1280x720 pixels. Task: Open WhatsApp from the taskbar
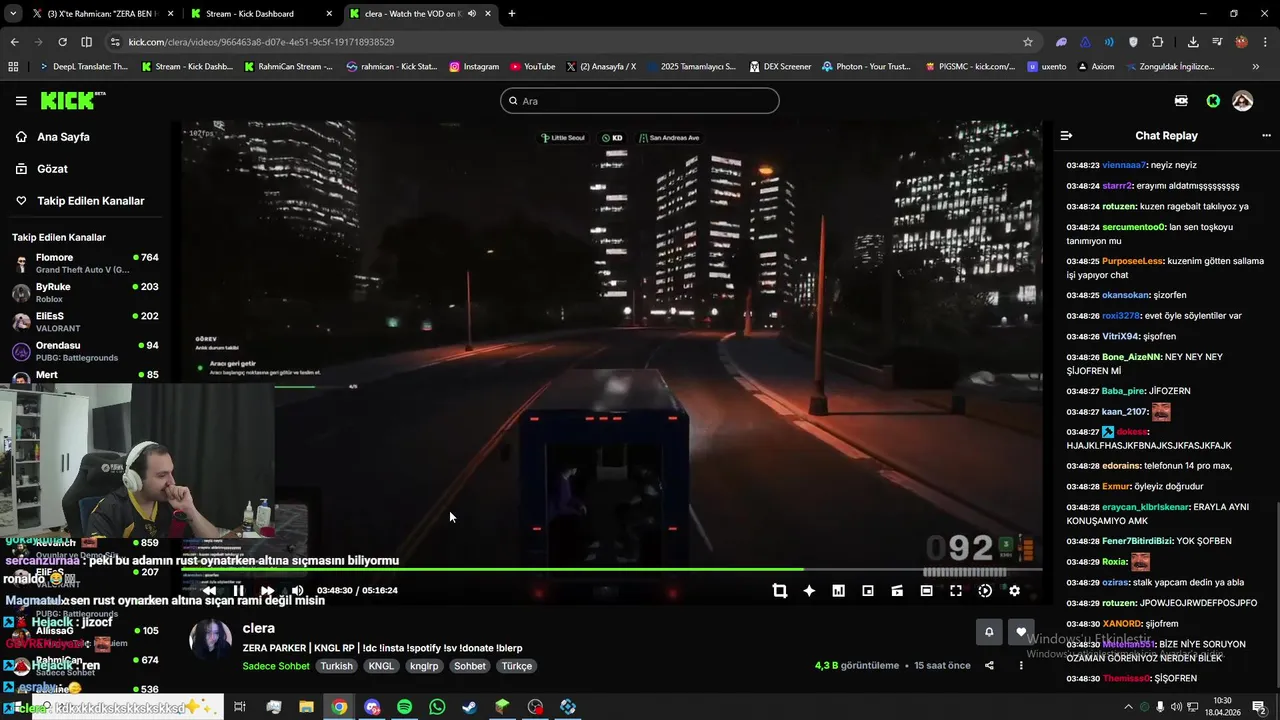coord(437,707)
